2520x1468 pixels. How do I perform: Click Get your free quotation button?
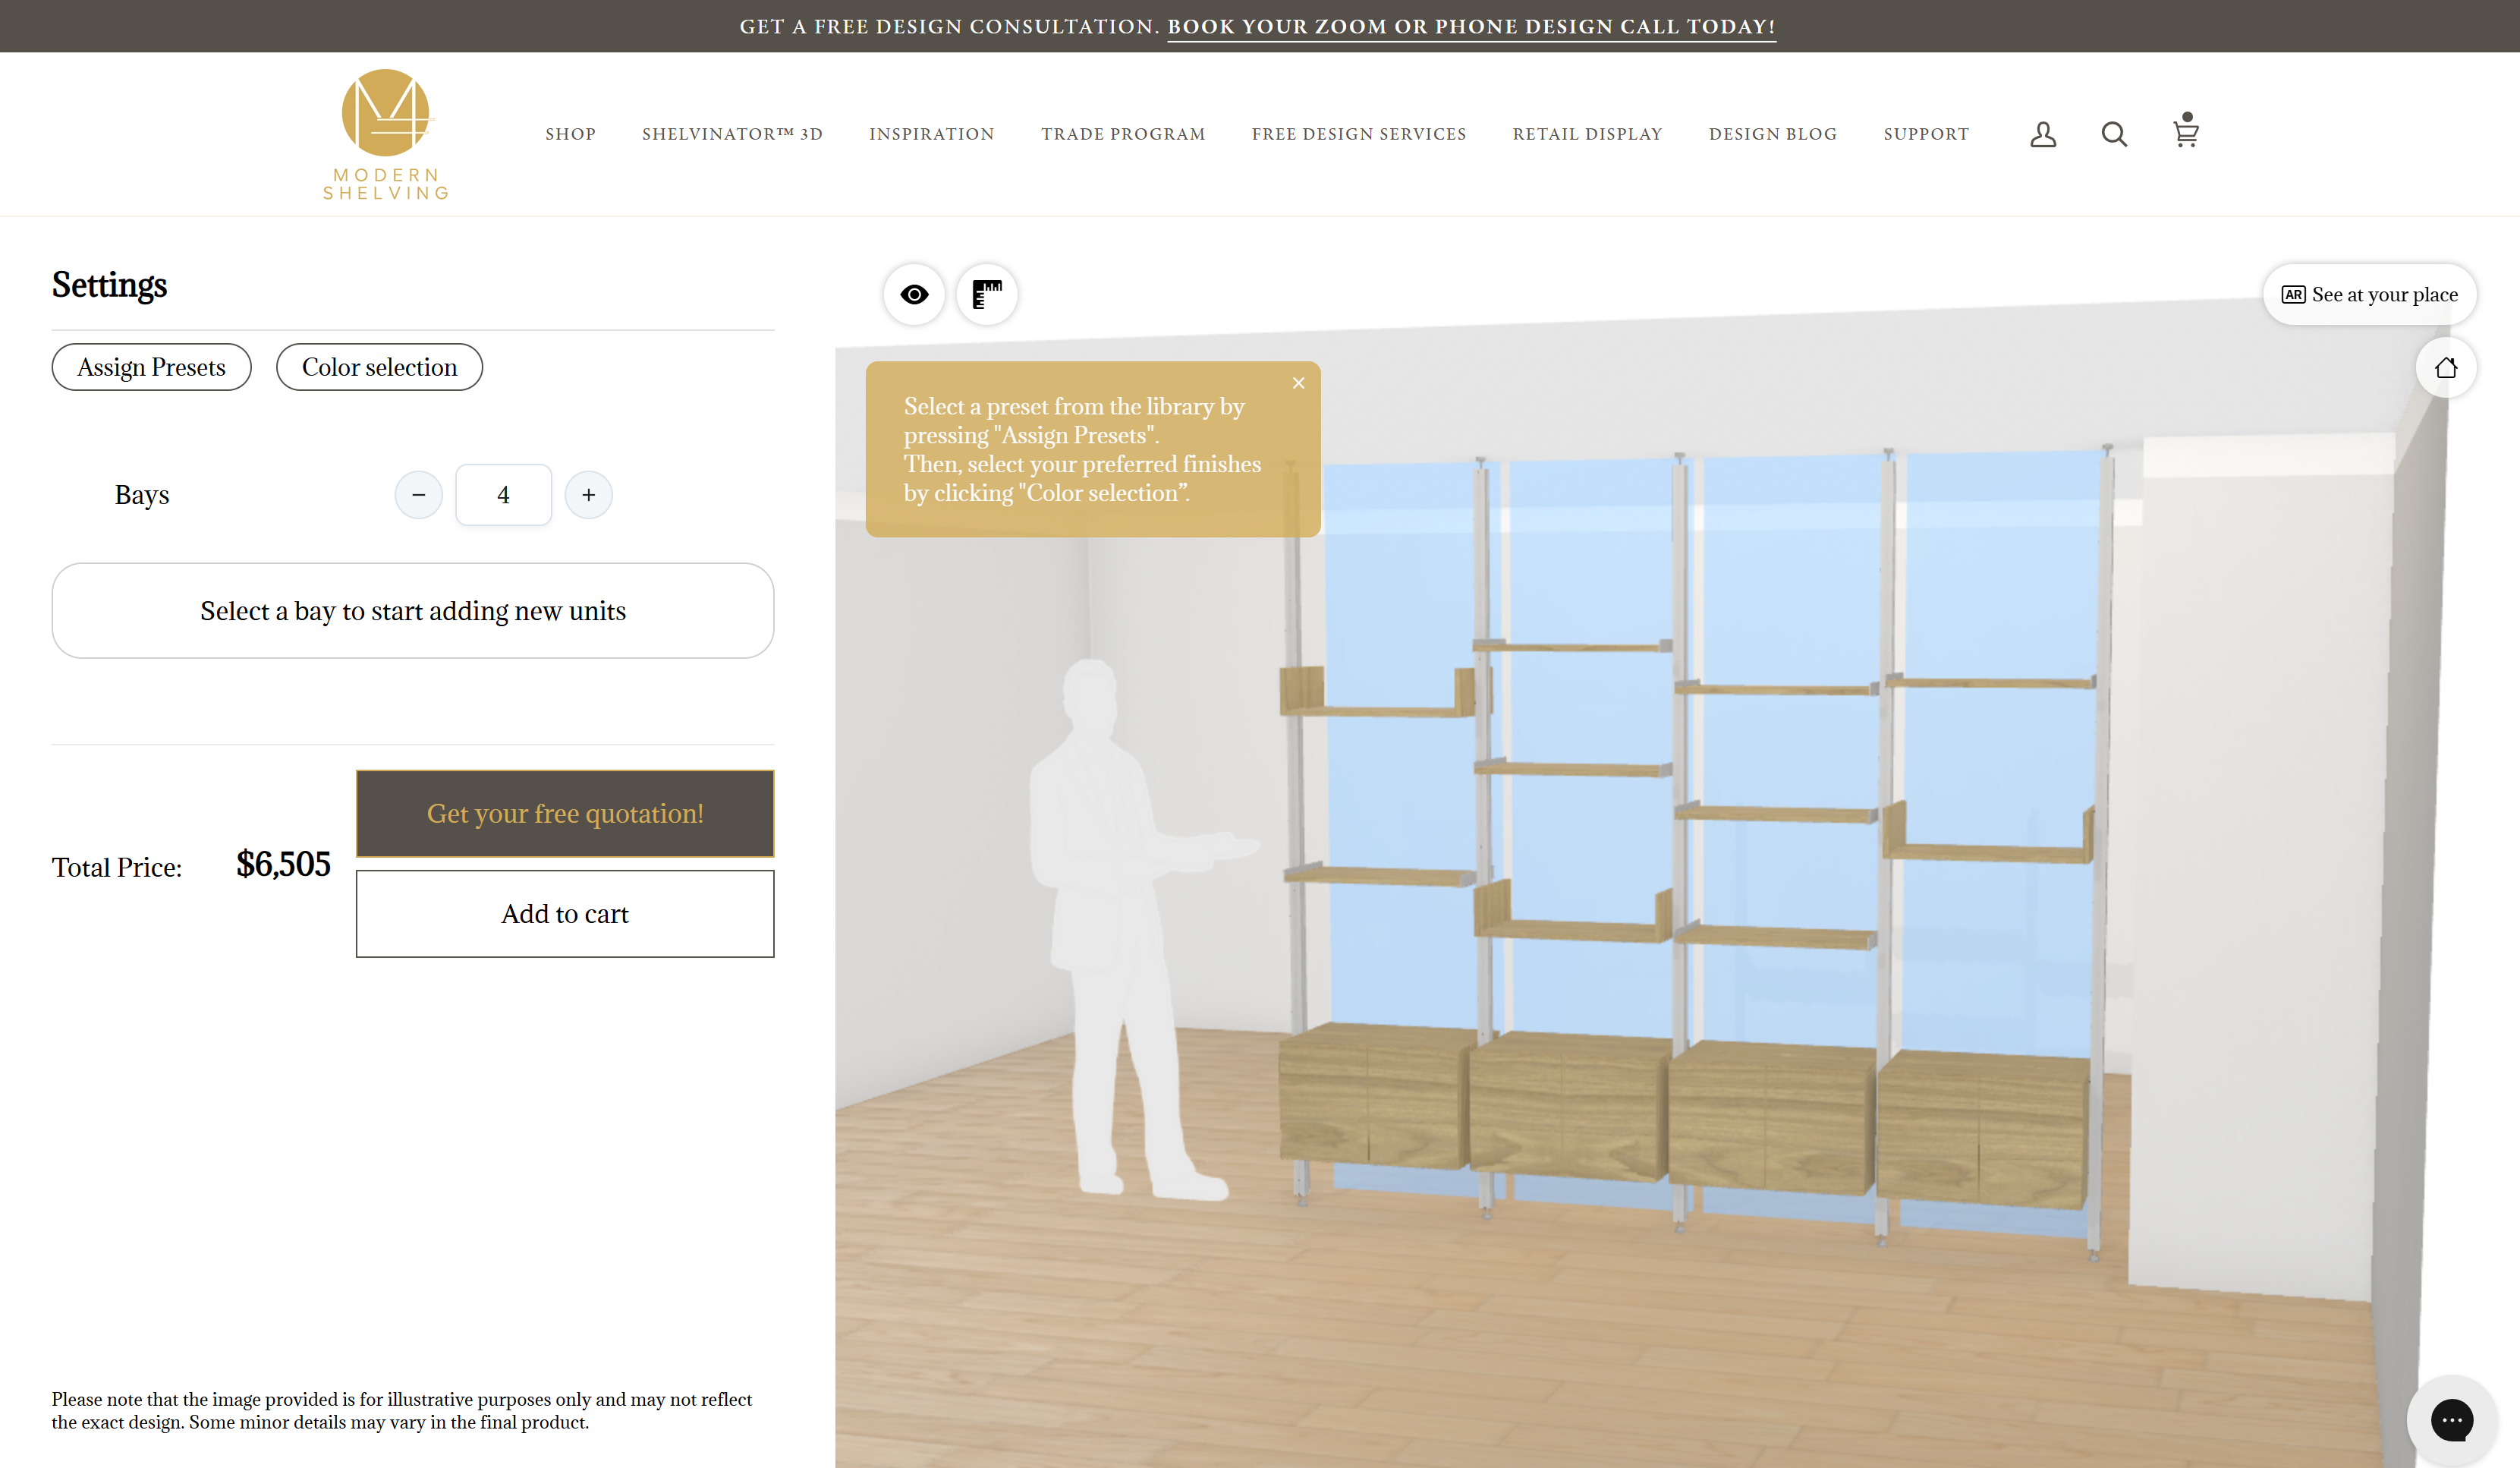(x=565, y=813)
